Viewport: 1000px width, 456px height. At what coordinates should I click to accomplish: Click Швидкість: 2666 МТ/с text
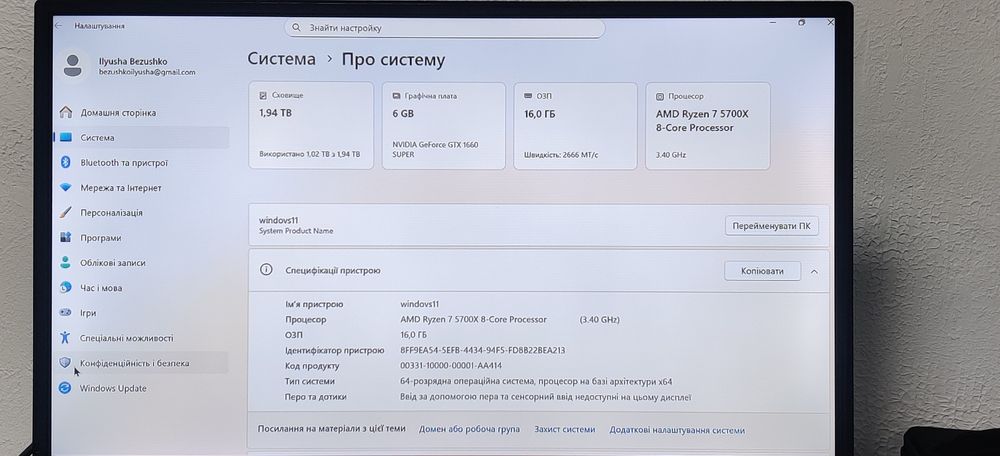[561, 155]
